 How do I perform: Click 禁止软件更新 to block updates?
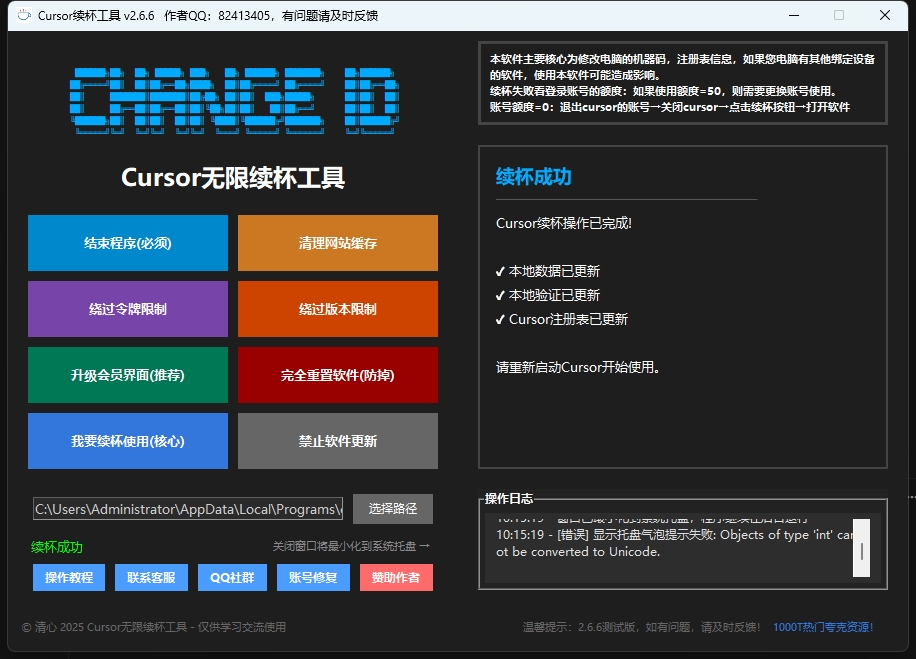[x=337, y=440]
